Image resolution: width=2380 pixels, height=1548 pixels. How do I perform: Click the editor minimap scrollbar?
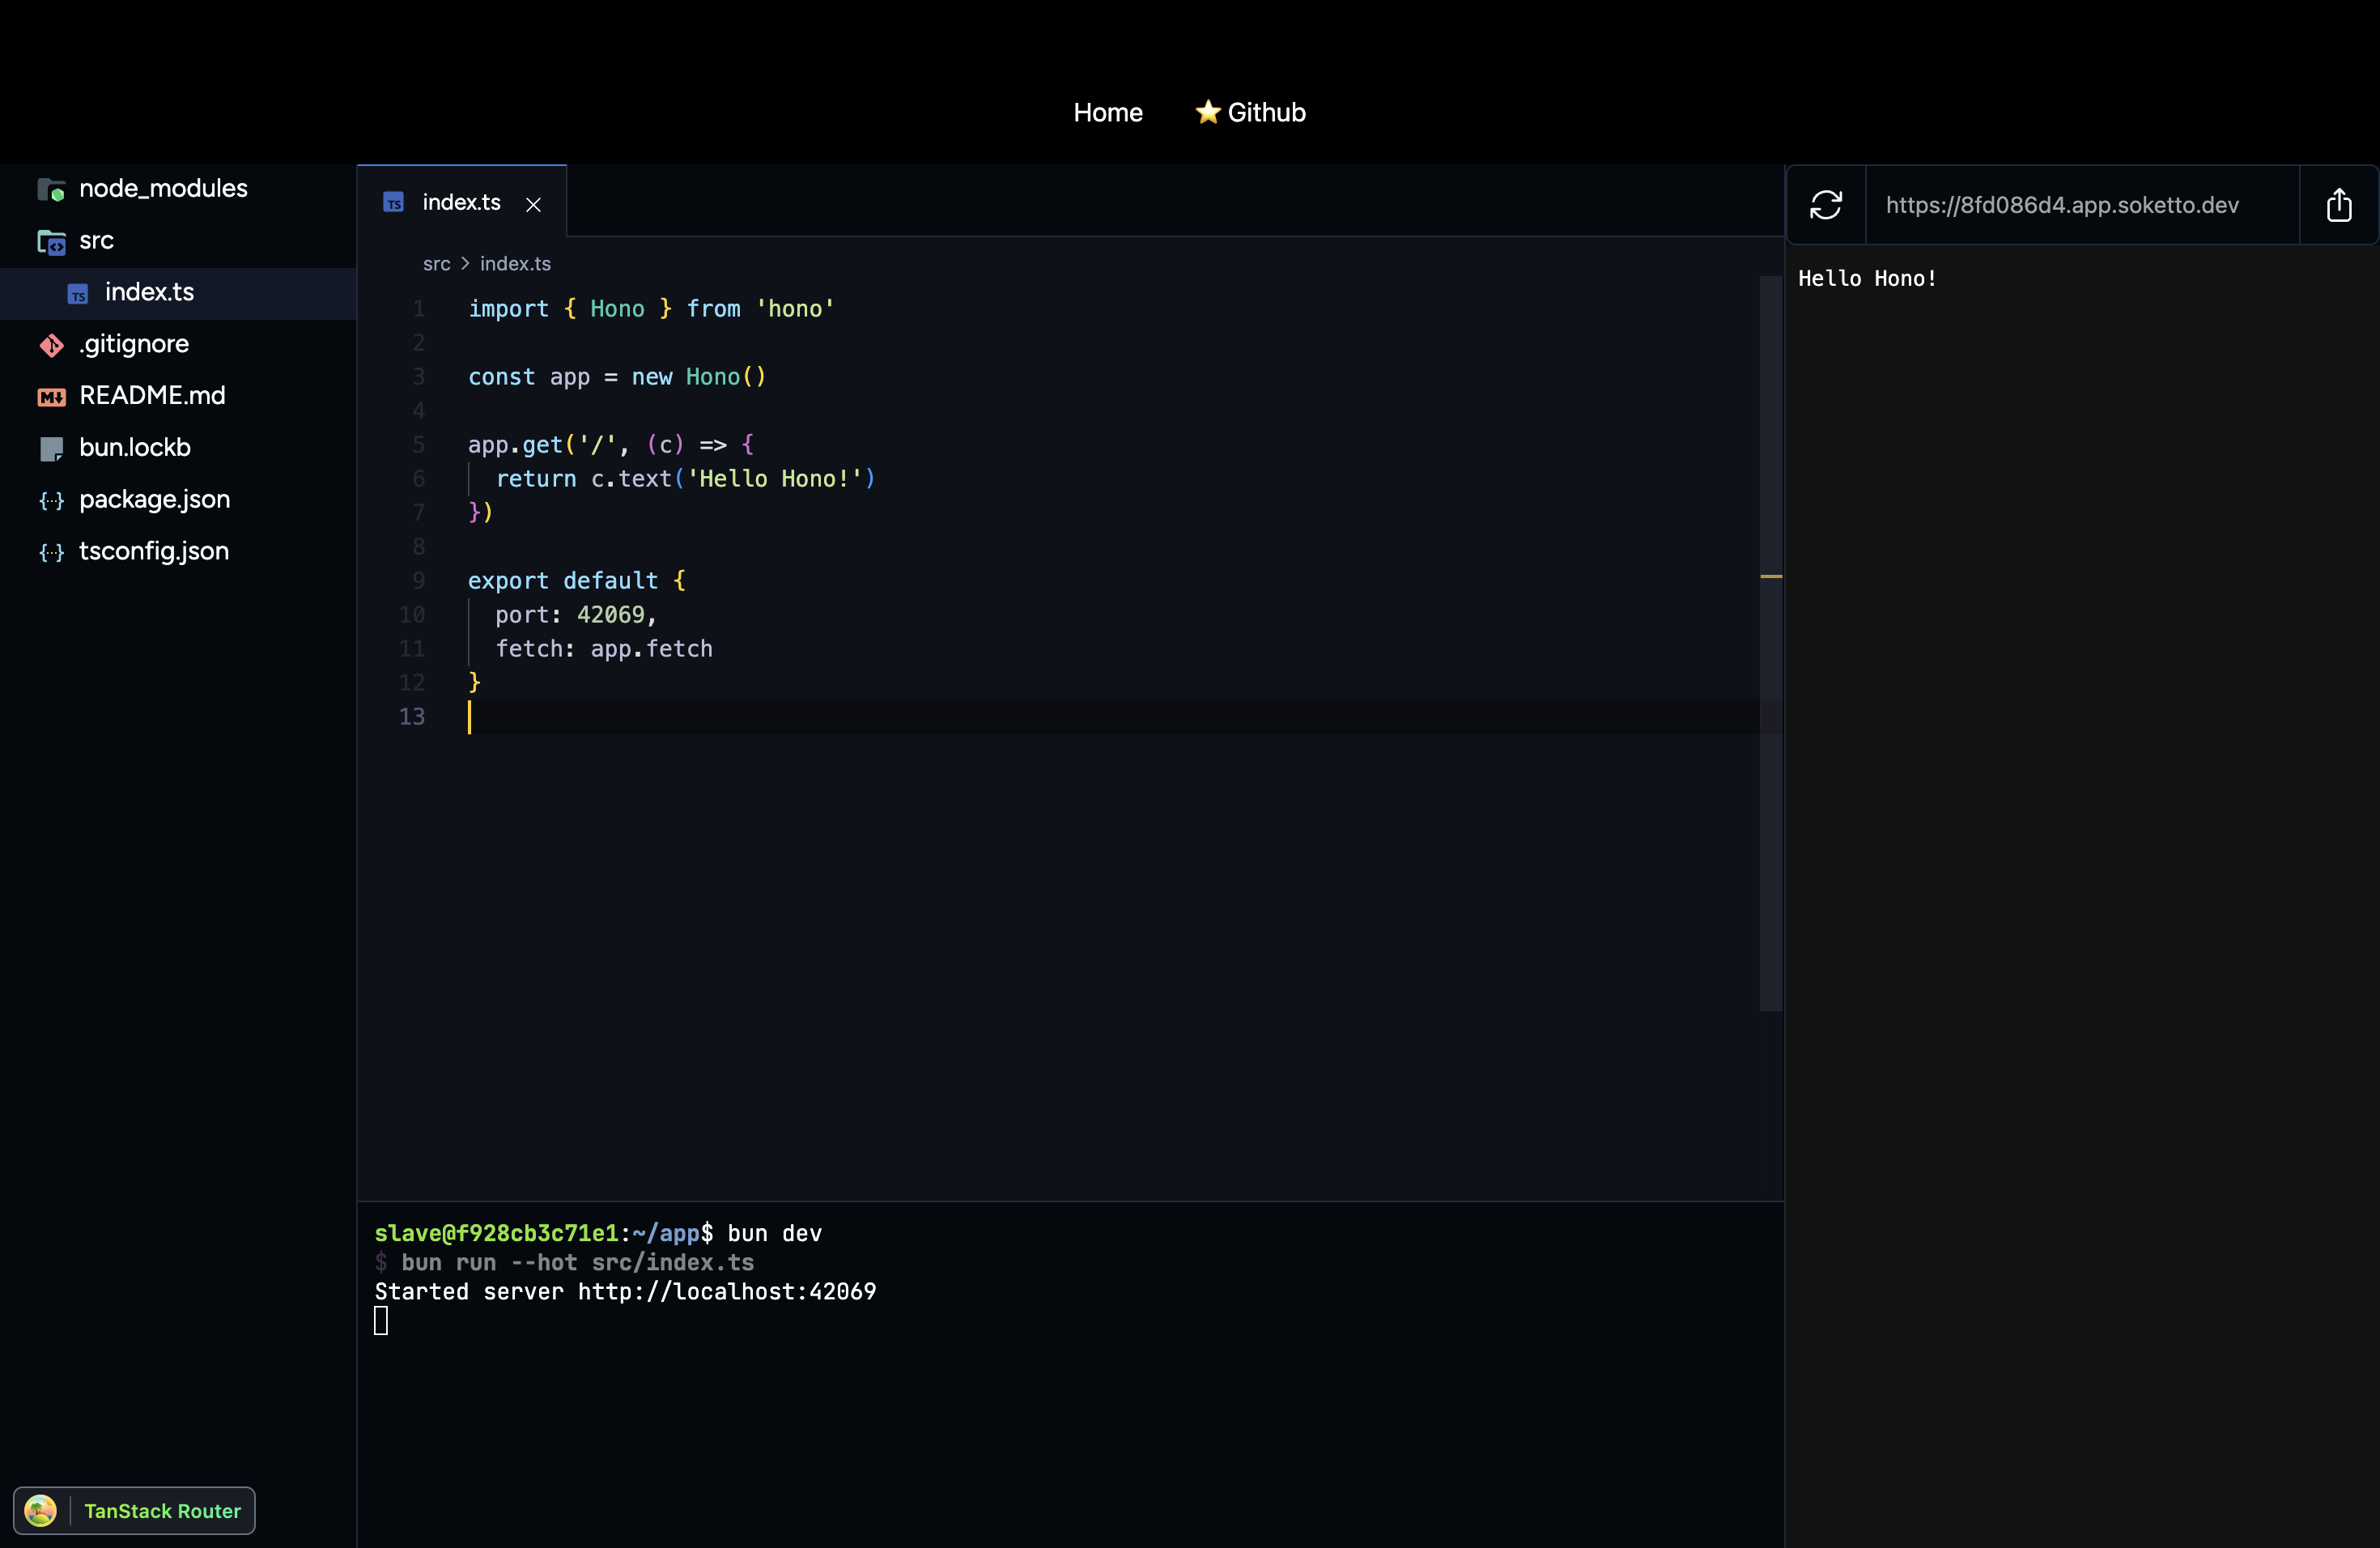[x=1771, y=642]
